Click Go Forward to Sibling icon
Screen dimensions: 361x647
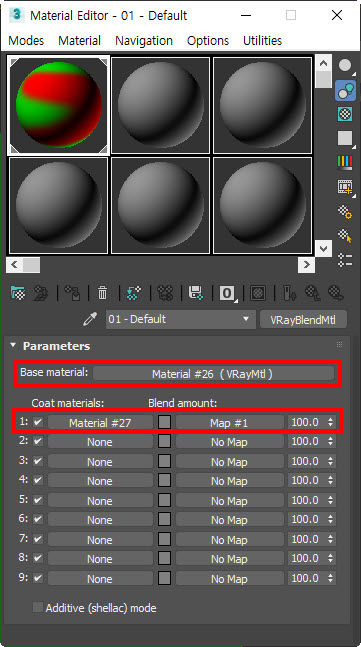pyautogui.click(x=336, y=293)
